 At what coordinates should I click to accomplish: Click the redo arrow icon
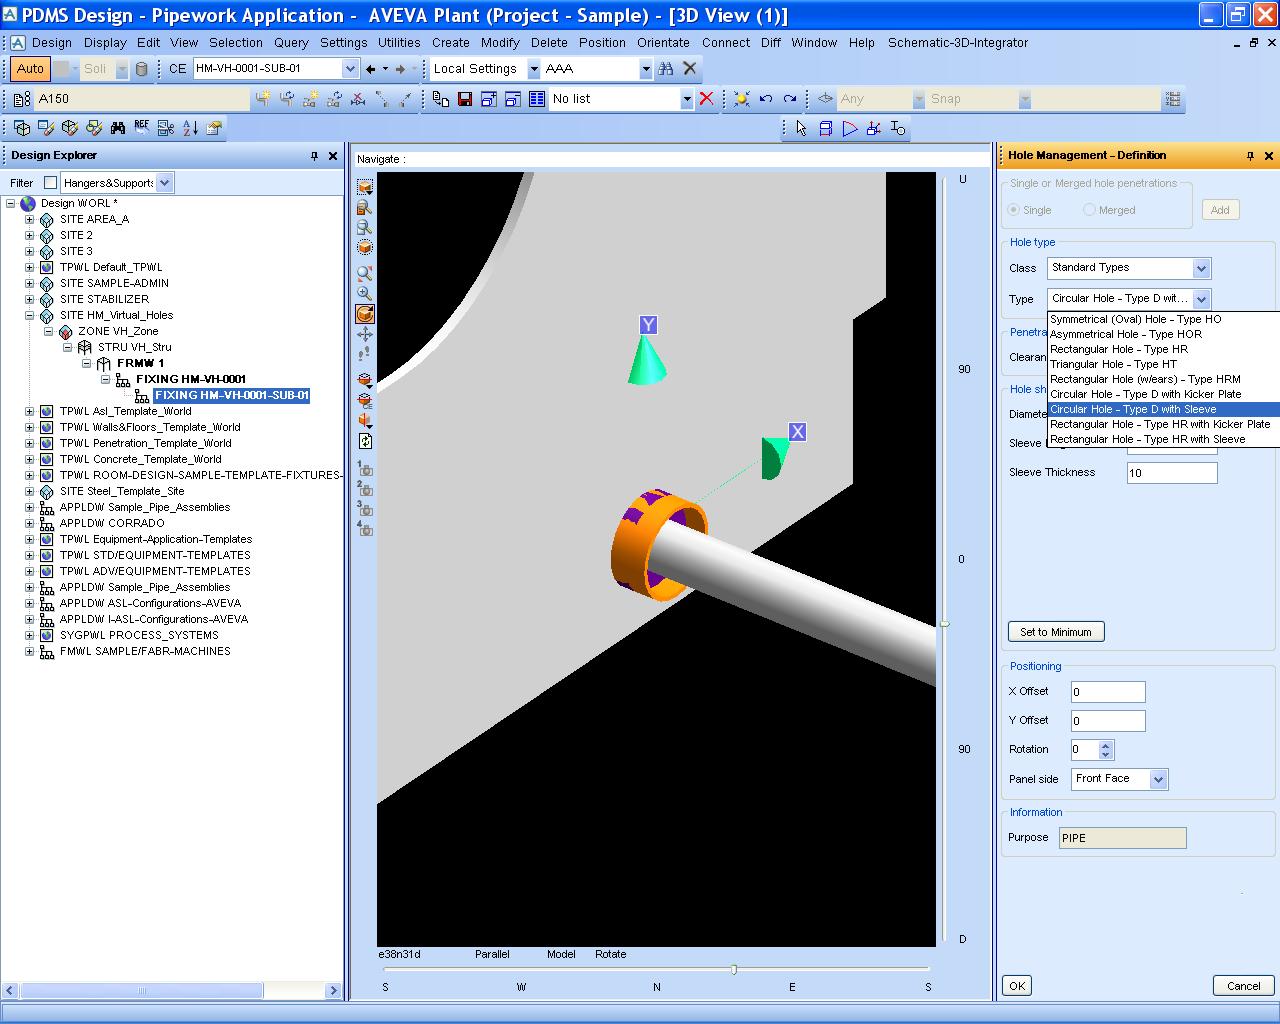[x=790, y=99]
